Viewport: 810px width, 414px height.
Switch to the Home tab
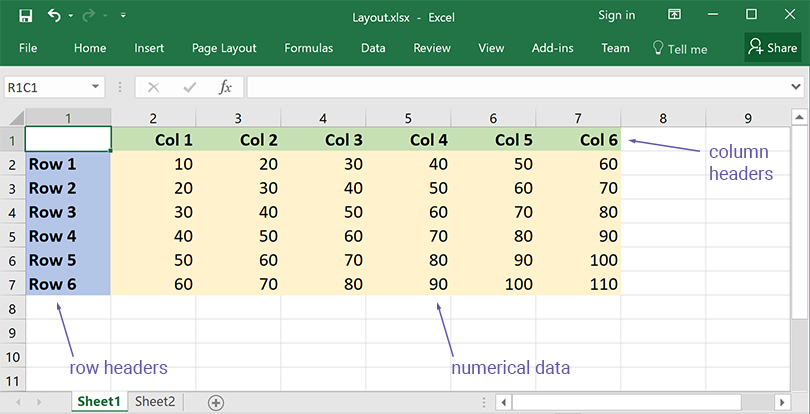pyautogui.click(x=90, y=48)
